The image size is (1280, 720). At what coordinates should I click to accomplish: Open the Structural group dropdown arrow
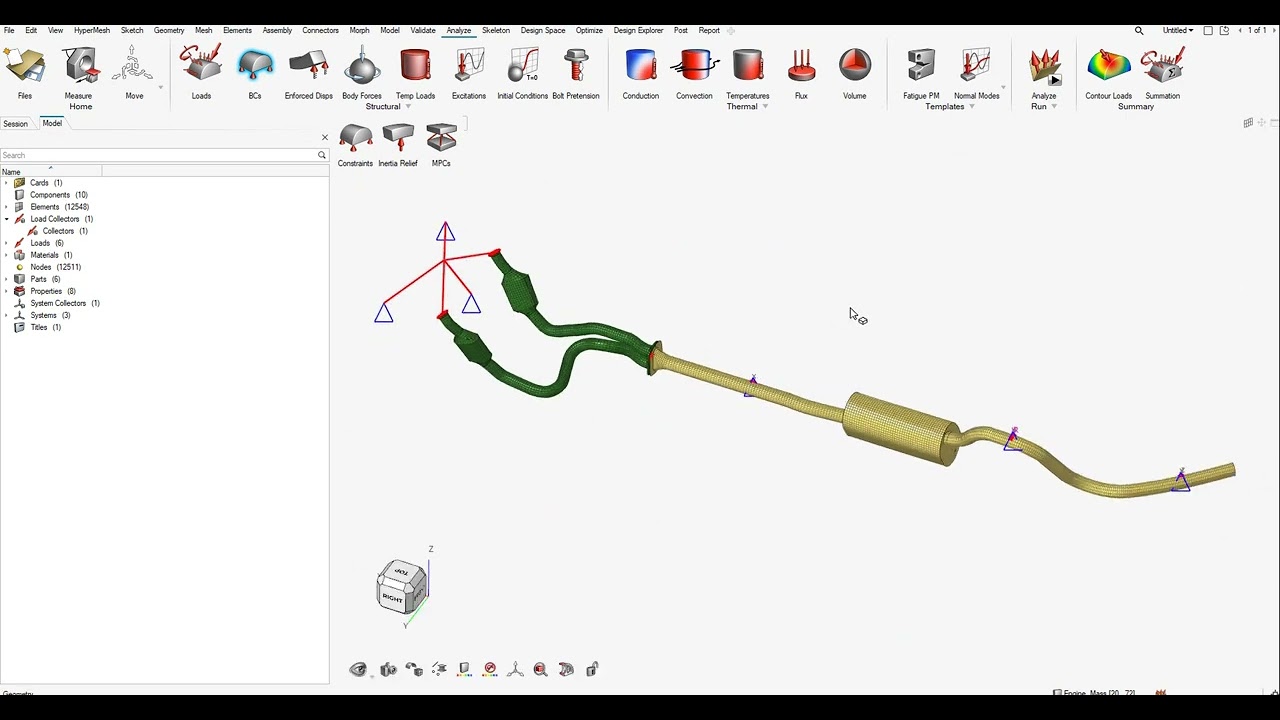coord(408,107)
